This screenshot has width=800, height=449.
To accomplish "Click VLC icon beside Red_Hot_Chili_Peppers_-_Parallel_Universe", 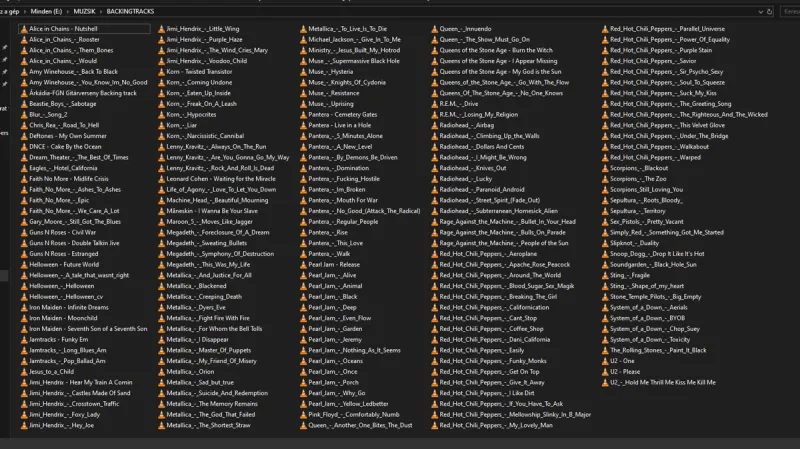I will pos(605,29).
